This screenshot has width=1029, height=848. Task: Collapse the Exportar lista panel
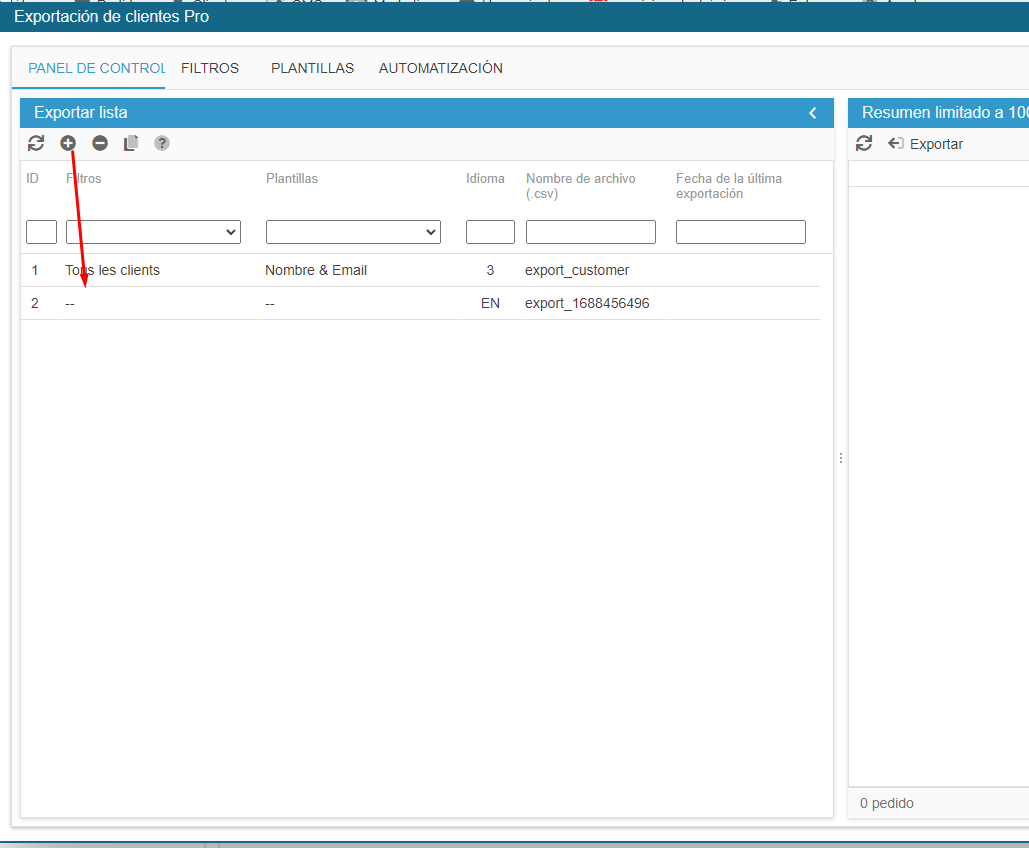(x=813, y=113)
